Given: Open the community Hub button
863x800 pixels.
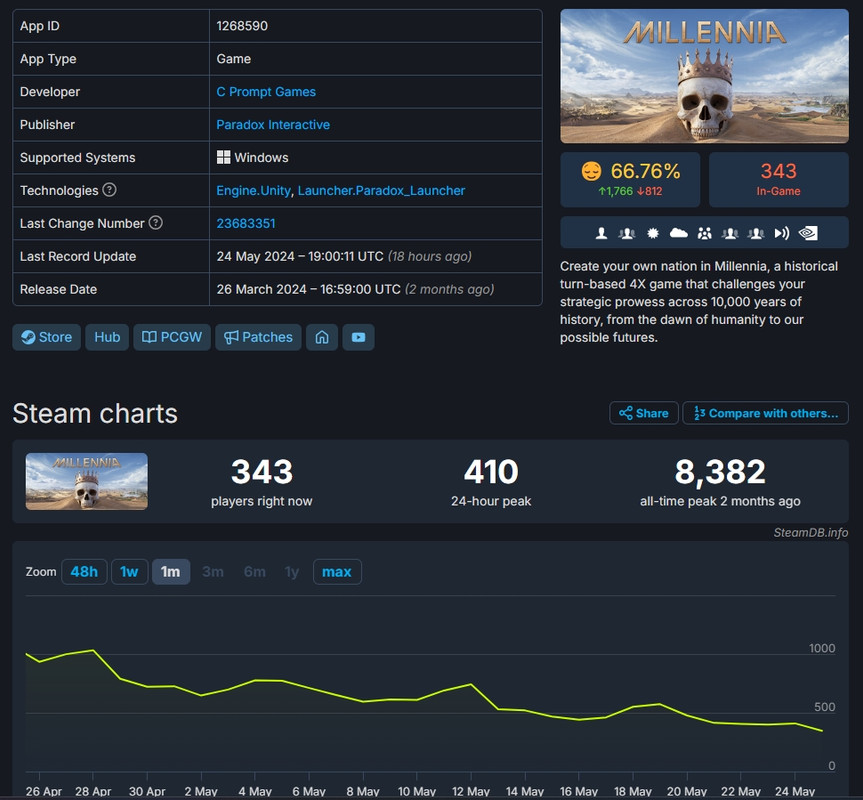Looking at the screenshot, I should [x=107, y=337].
